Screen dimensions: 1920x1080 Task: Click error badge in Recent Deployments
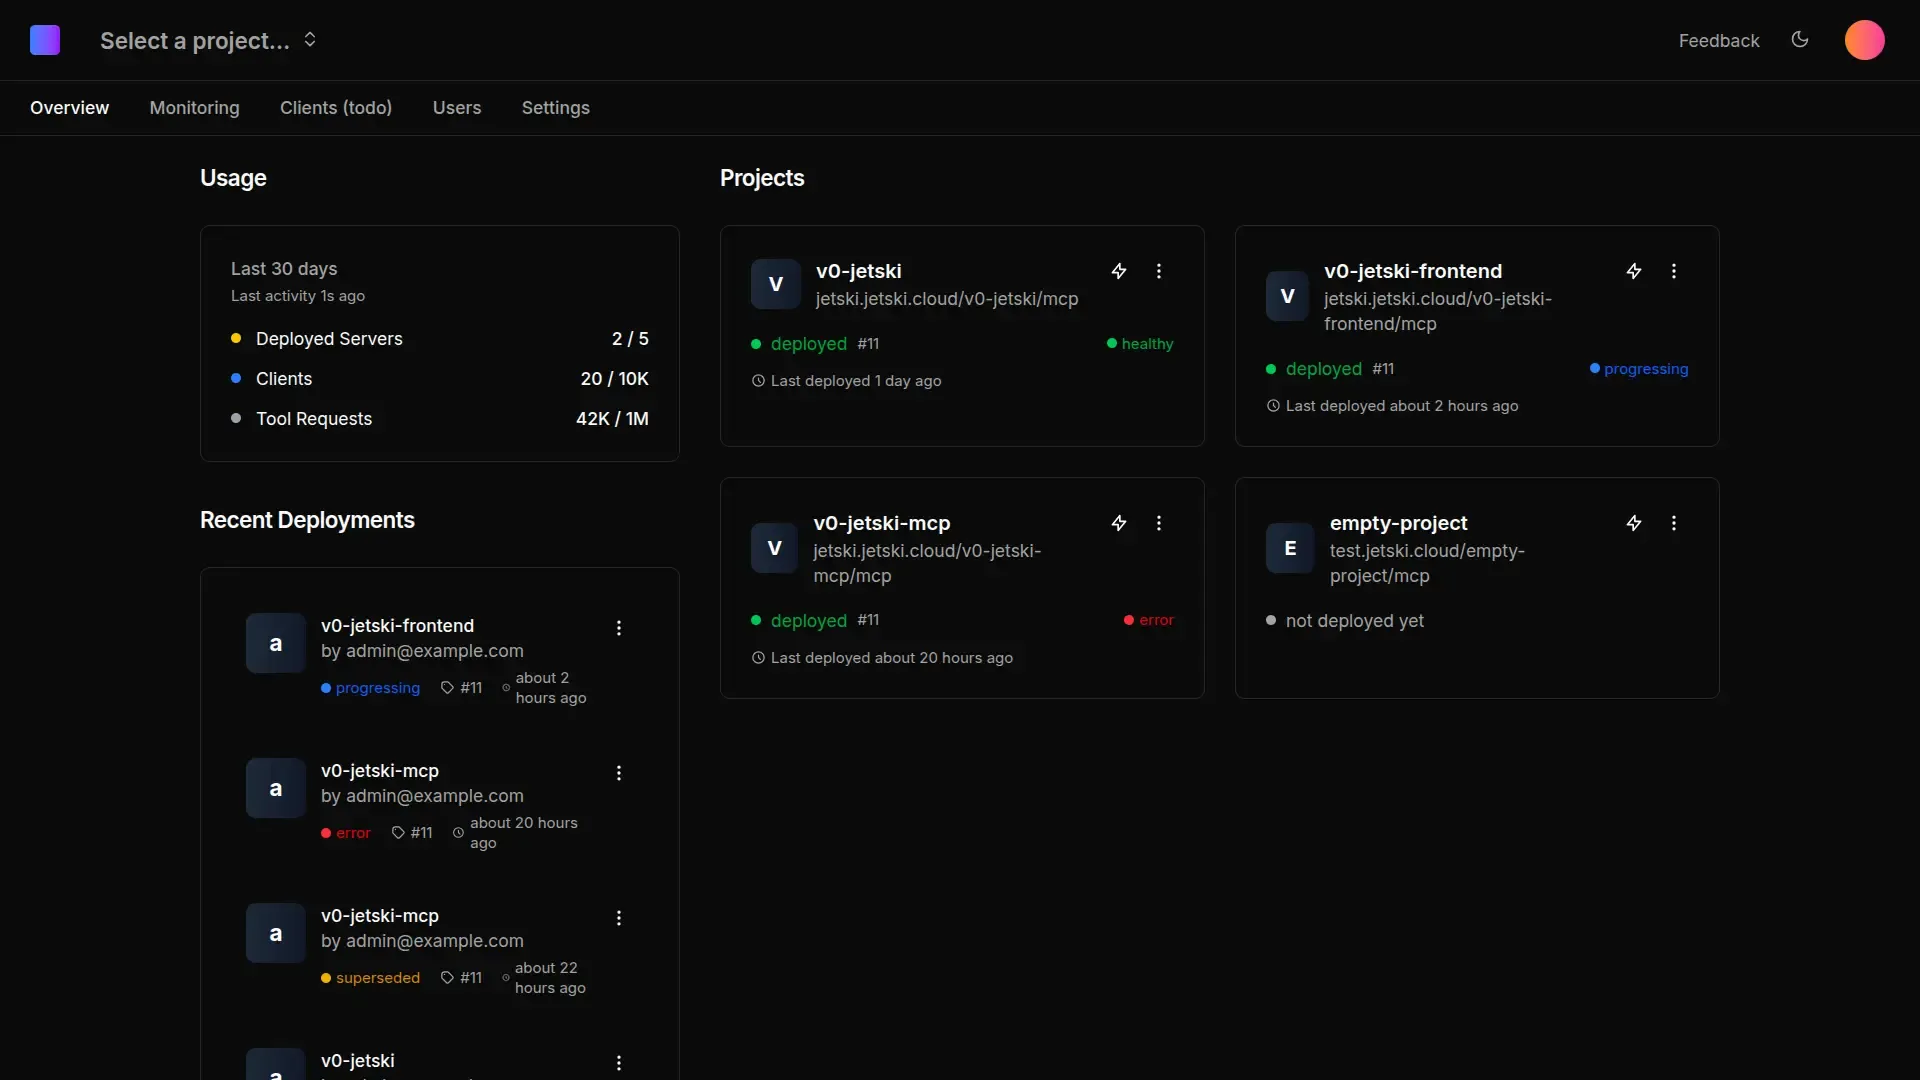pyautogui.click(x=346, y=833)
